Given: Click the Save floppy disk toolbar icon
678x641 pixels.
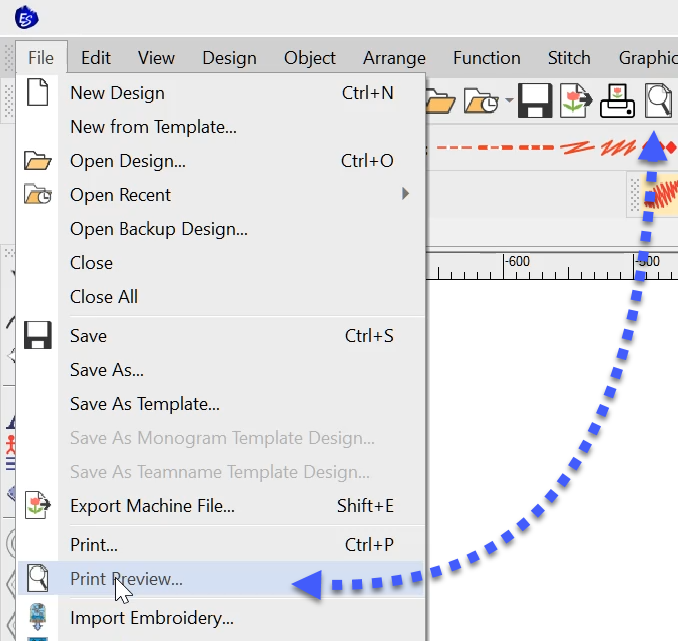Looking at the screenshot, I should click(x=535, y=101).
